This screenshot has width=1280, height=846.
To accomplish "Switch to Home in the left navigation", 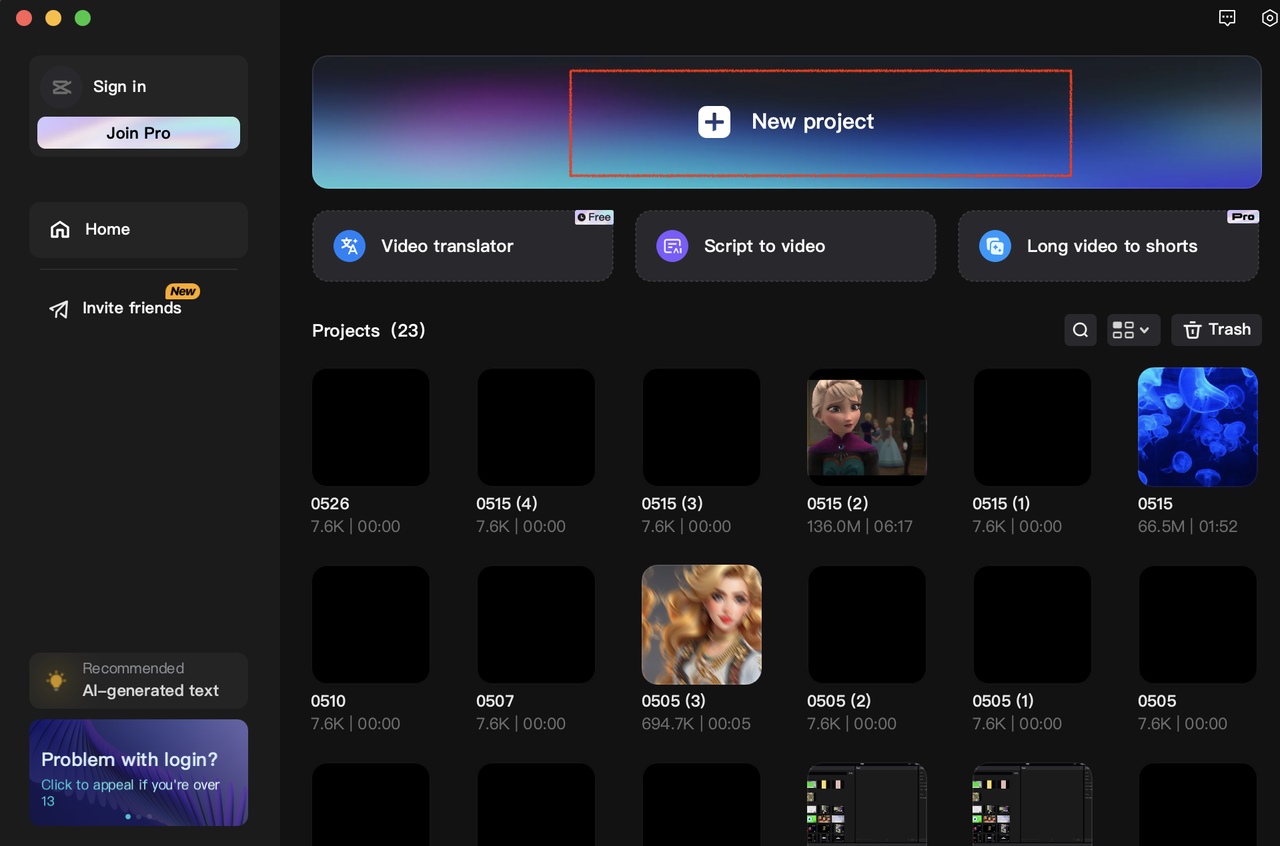I will tap(108, 229).
